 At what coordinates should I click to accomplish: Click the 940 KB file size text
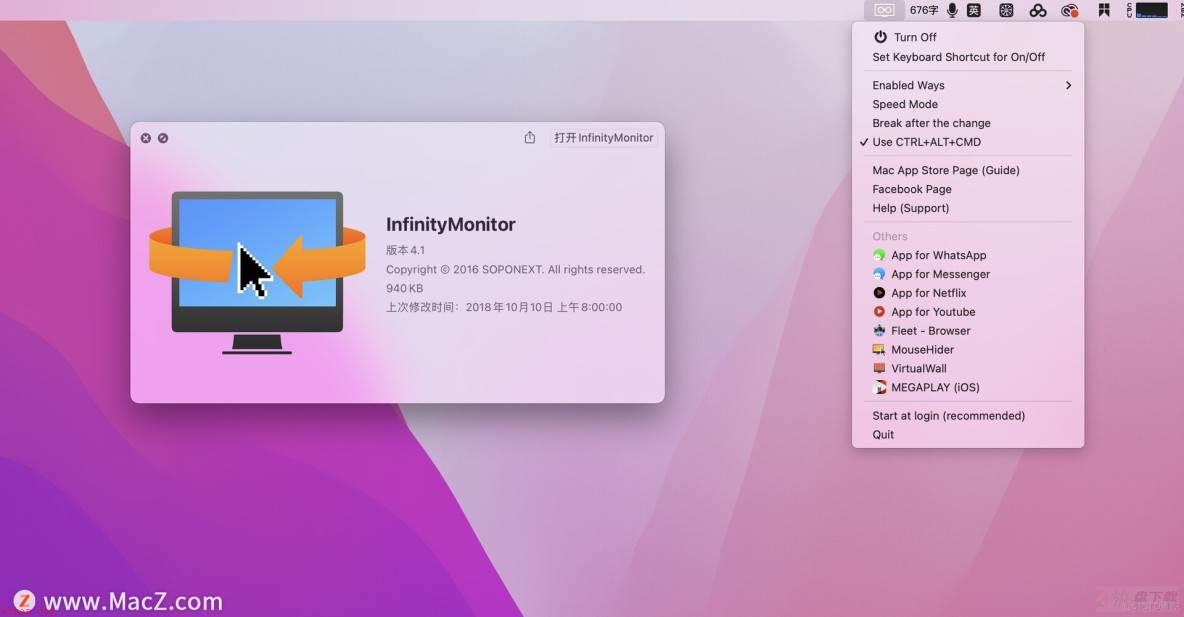pos(405,288)
